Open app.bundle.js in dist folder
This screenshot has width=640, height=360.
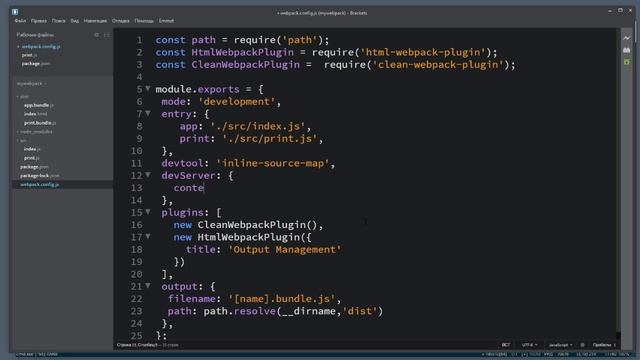click(x=39, y=105)
